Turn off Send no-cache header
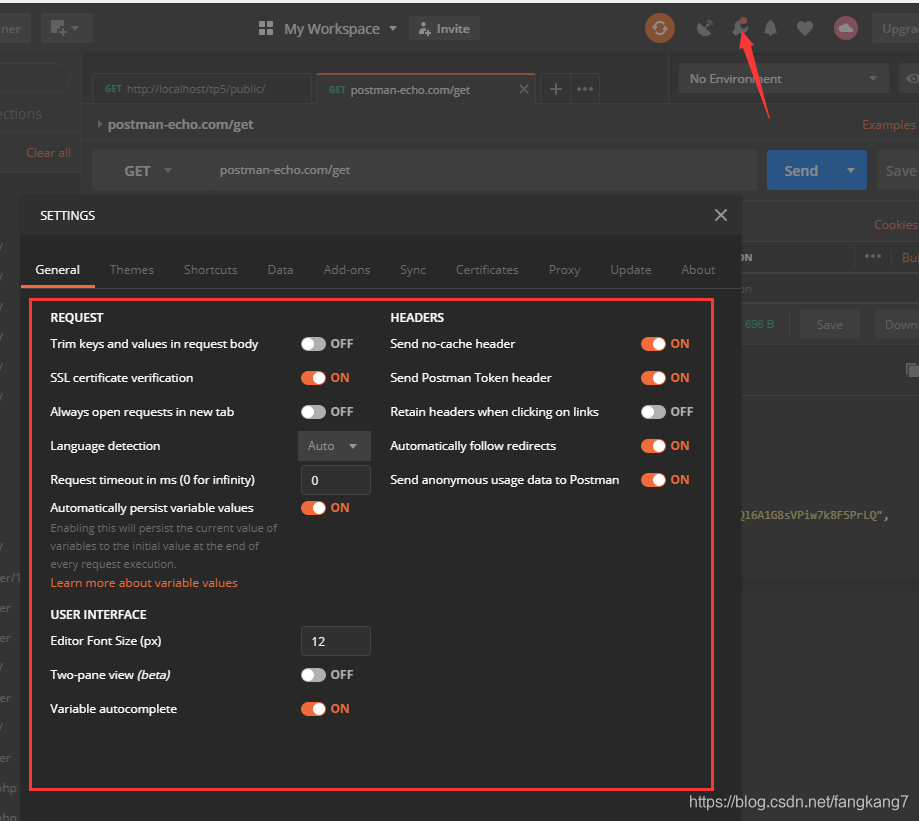 pos(653,344)
